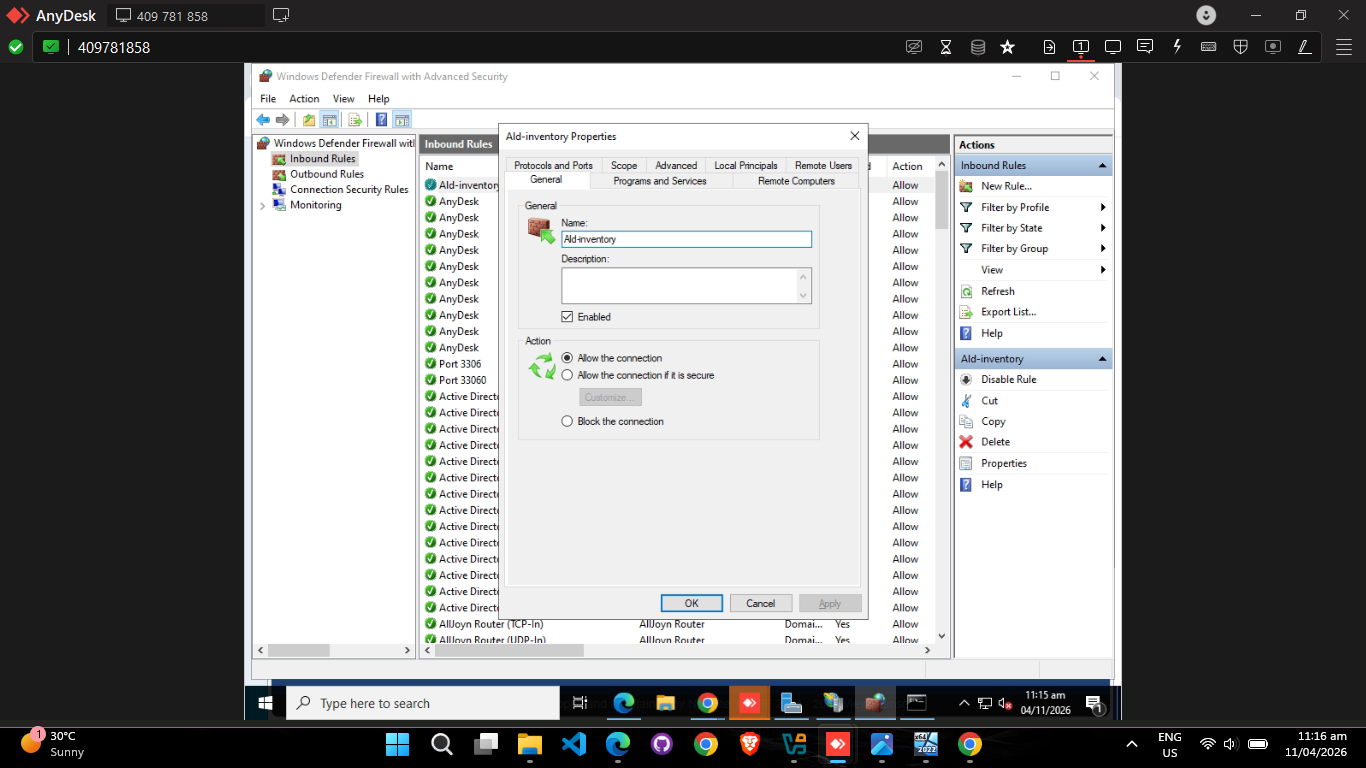Switch to the Protocols and Ports tab
This screenshot has width=1366, height=768.
[x=553, y=166]
